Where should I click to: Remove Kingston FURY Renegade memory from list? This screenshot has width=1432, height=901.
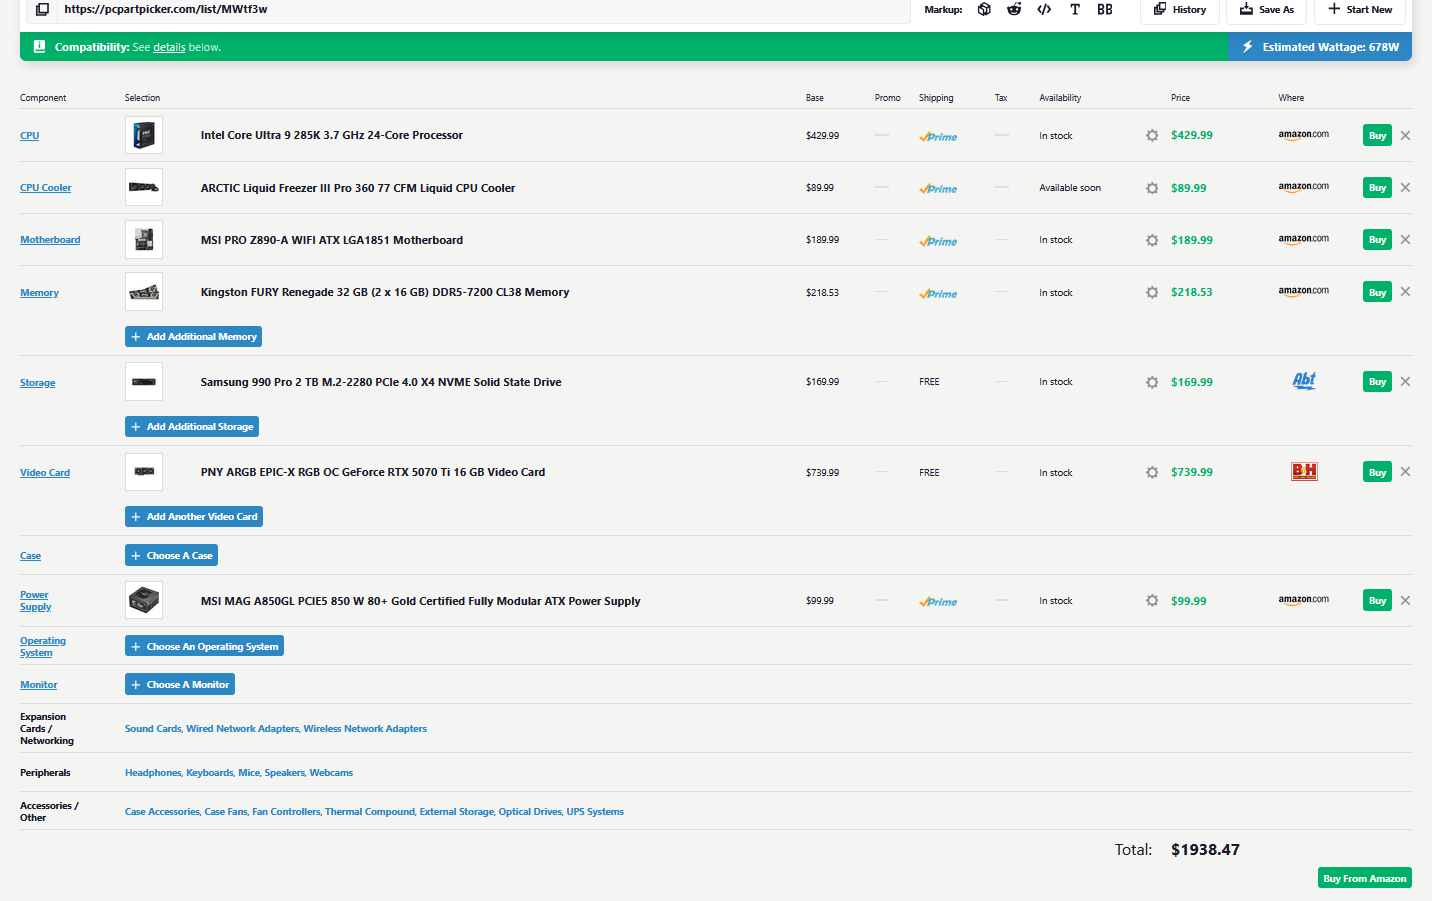click(x=1405, y=291)
